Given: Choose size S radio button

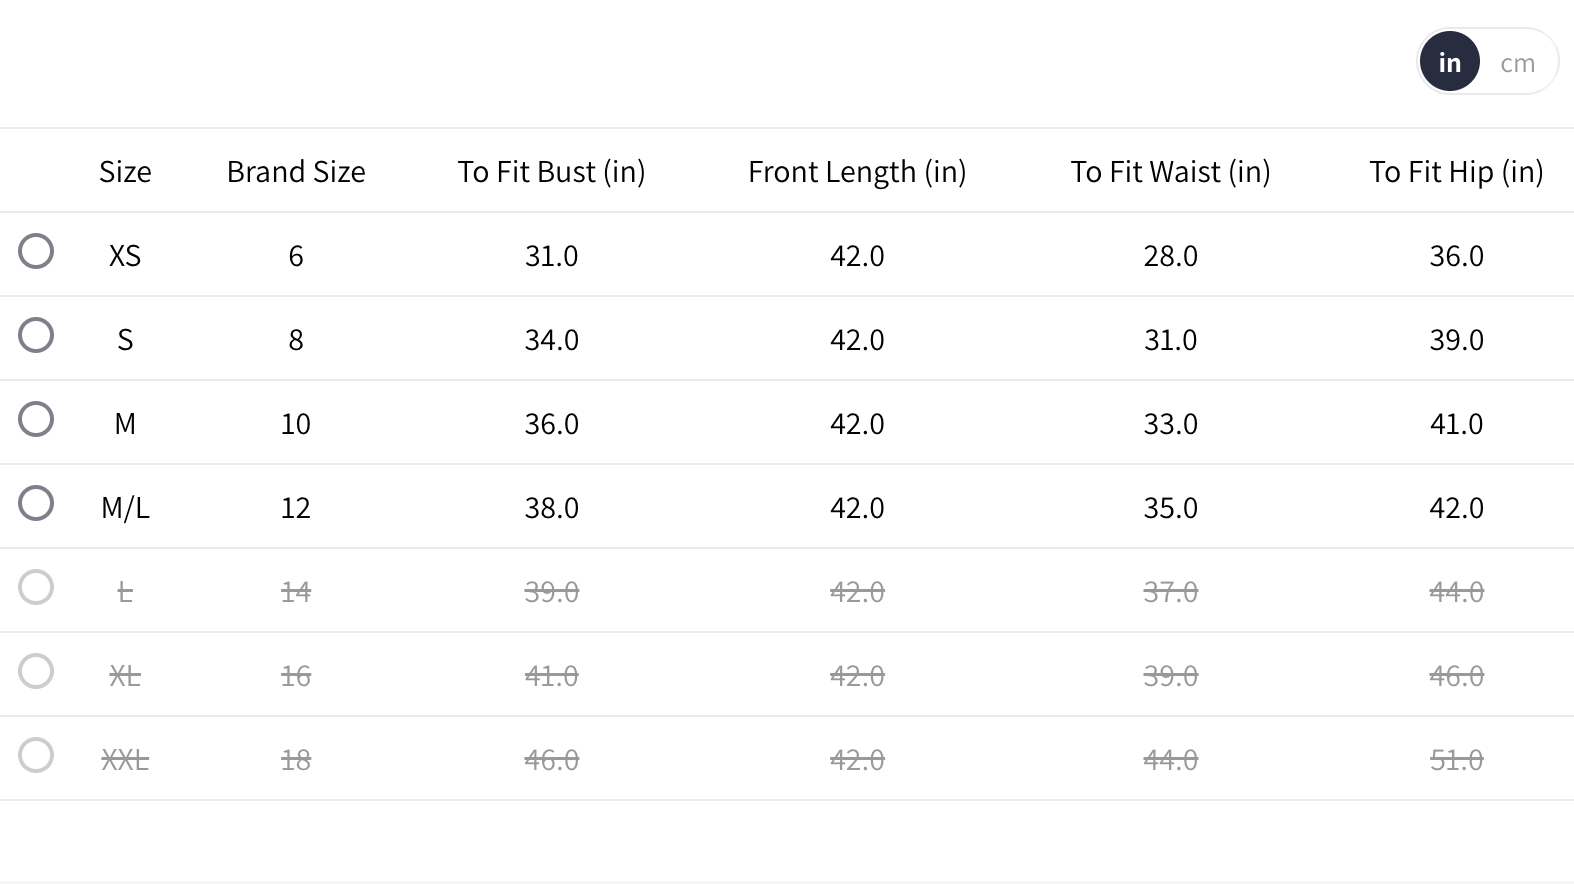Looking at the screenshot, I should (x=36, y=335).
